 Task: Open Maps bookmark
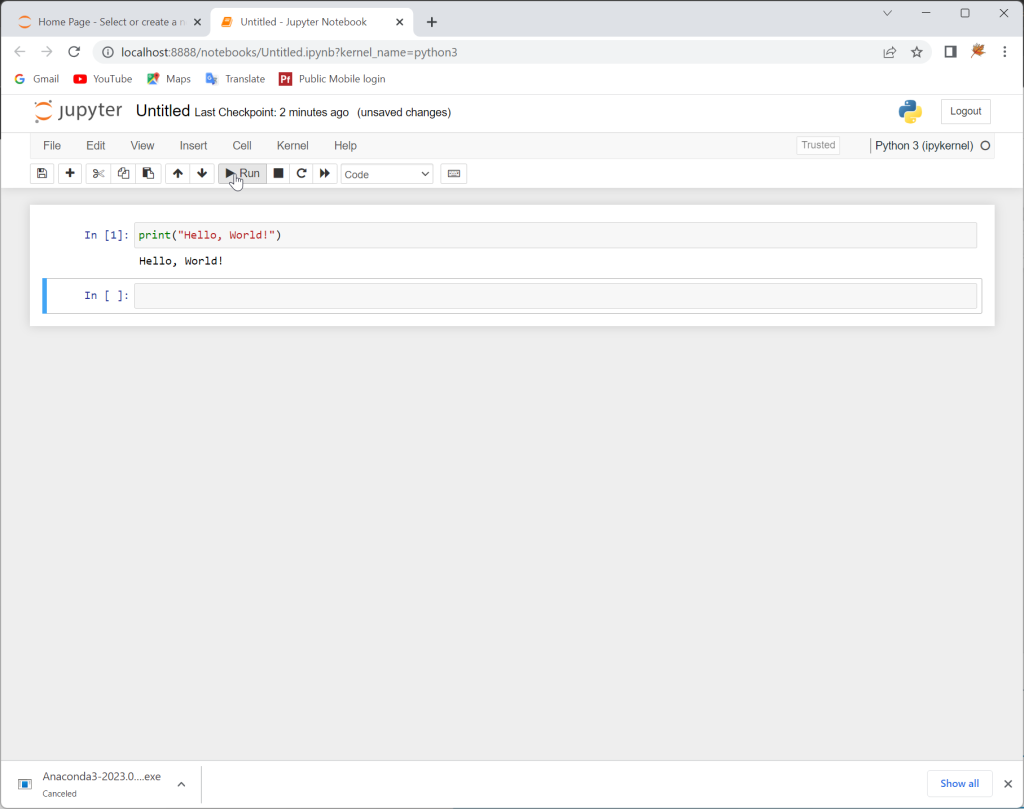[x=168, y=79]
